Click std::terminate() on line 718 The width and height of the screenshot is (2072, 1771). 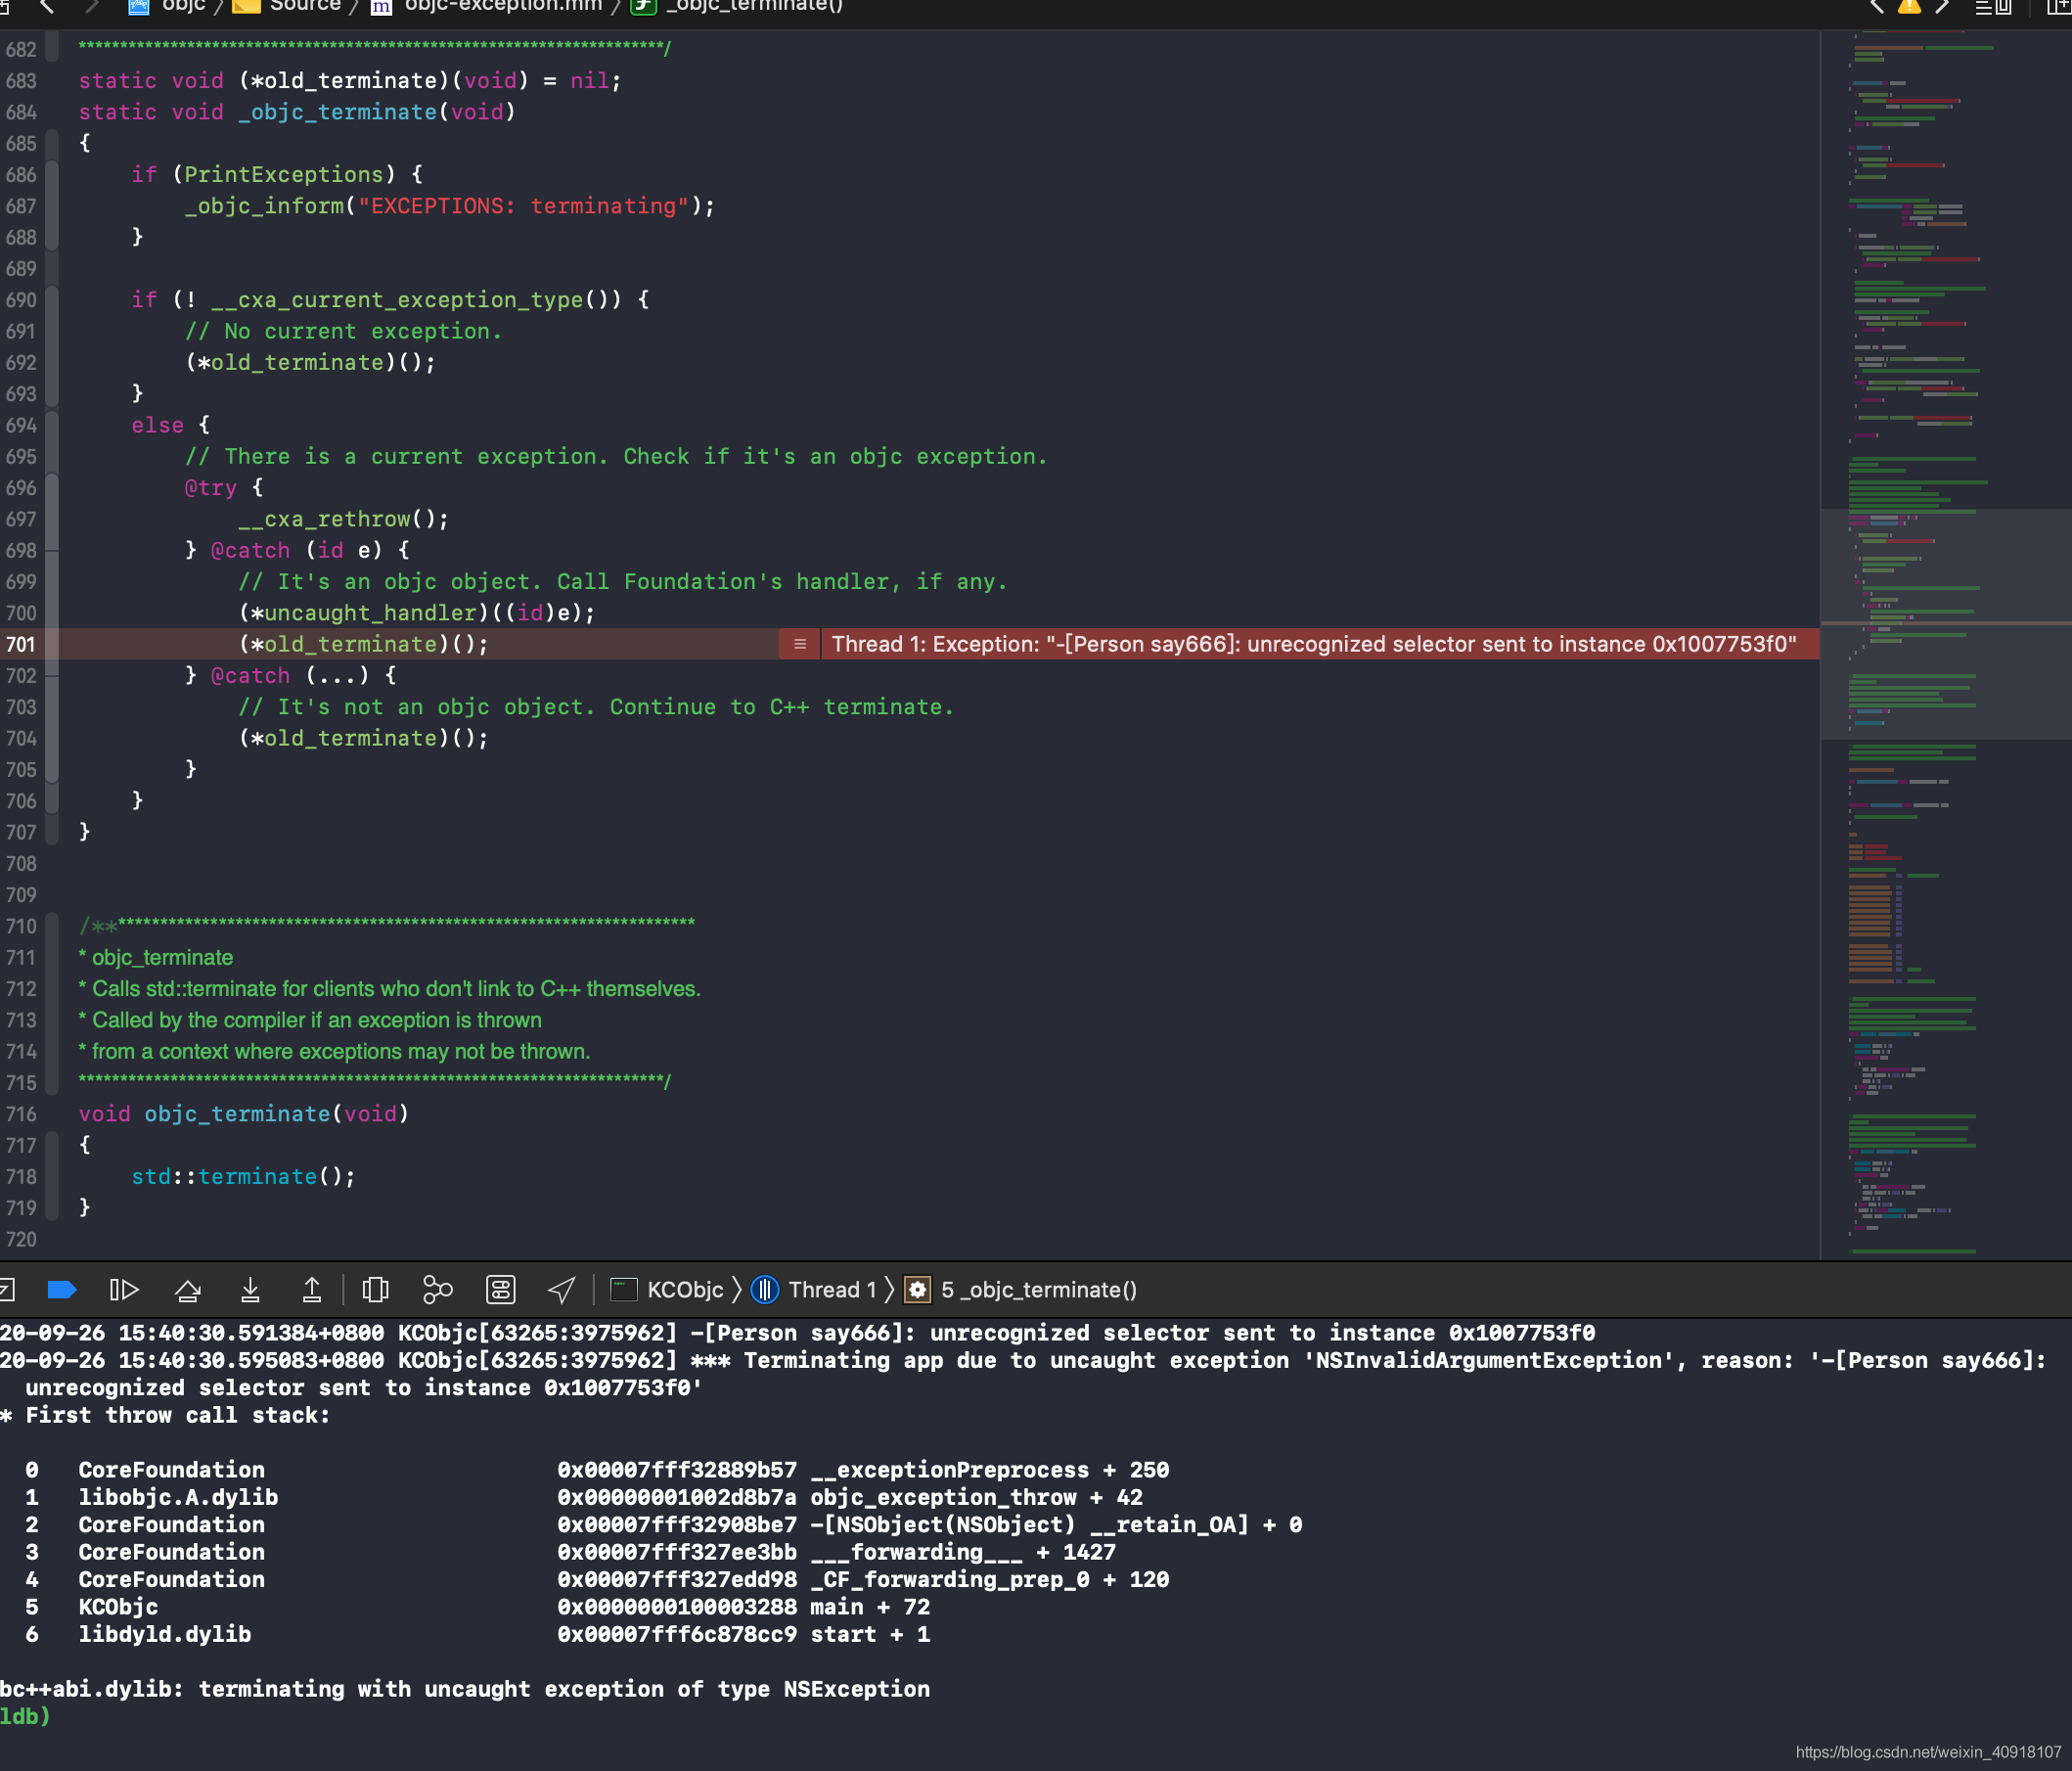(x=243, y=1177)
